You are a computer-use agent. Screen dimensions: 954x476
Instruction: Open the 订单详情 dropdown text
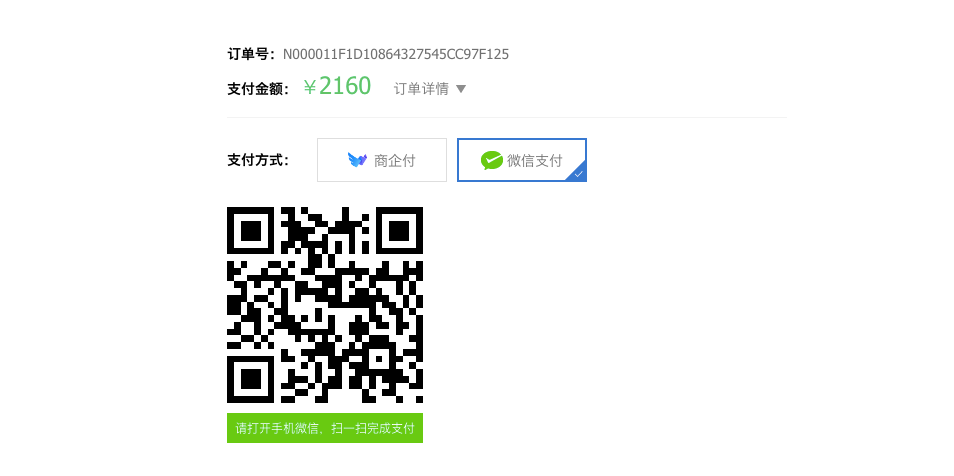pos(421,89)
